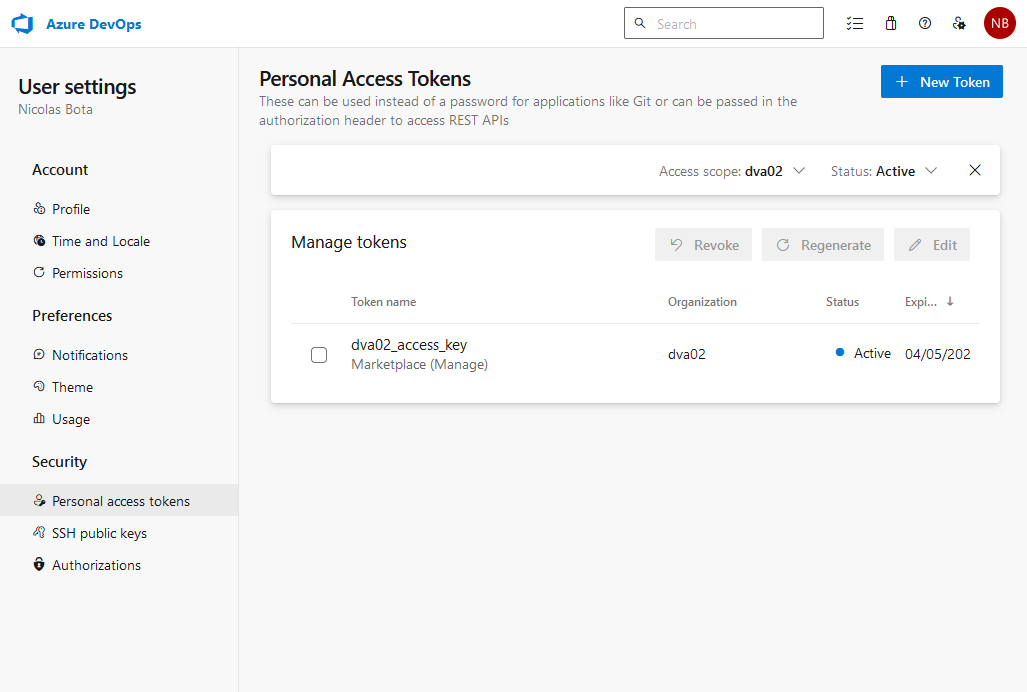The height and width of the screenshot is (692, 1027).
Task: Open the work items checklist icon
Action: [855, 24]
